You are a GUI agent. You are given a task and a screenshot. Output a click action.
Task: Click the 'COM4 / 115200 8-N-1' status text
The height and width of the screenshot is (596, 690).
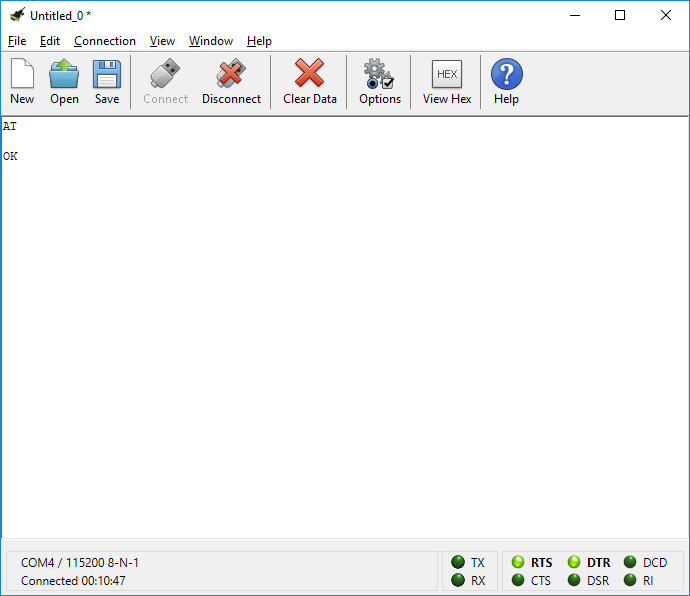pos(80,563)
